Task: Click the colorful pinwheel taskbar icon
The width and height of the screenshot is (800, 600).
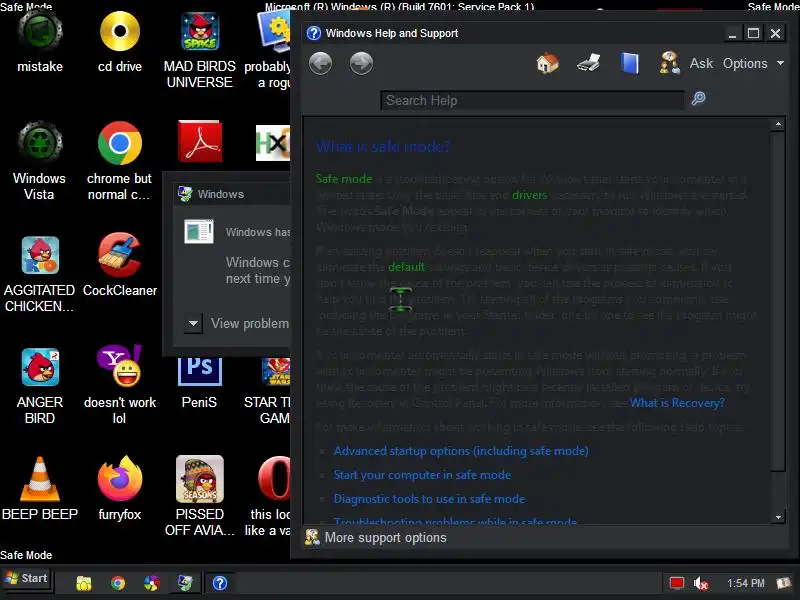Action: [x=152, y=583]
